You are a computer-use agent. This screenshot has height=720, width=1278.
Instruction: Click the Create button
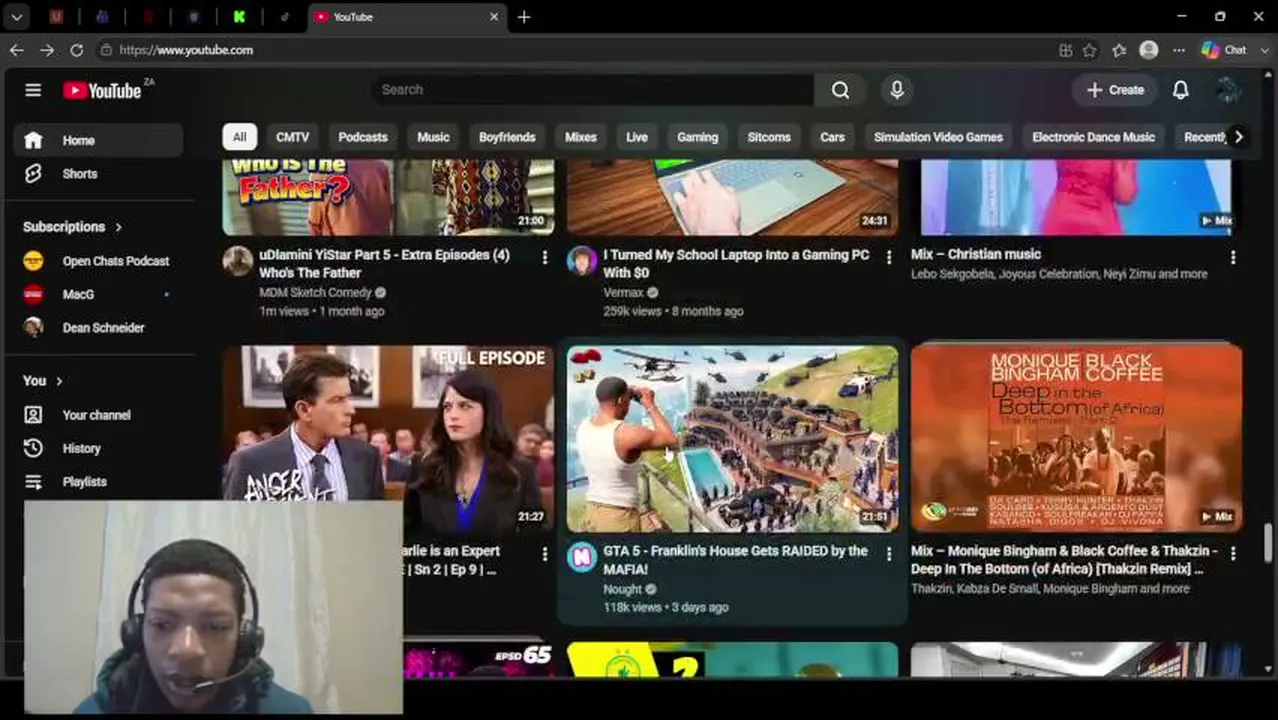tap(1115, 90)
